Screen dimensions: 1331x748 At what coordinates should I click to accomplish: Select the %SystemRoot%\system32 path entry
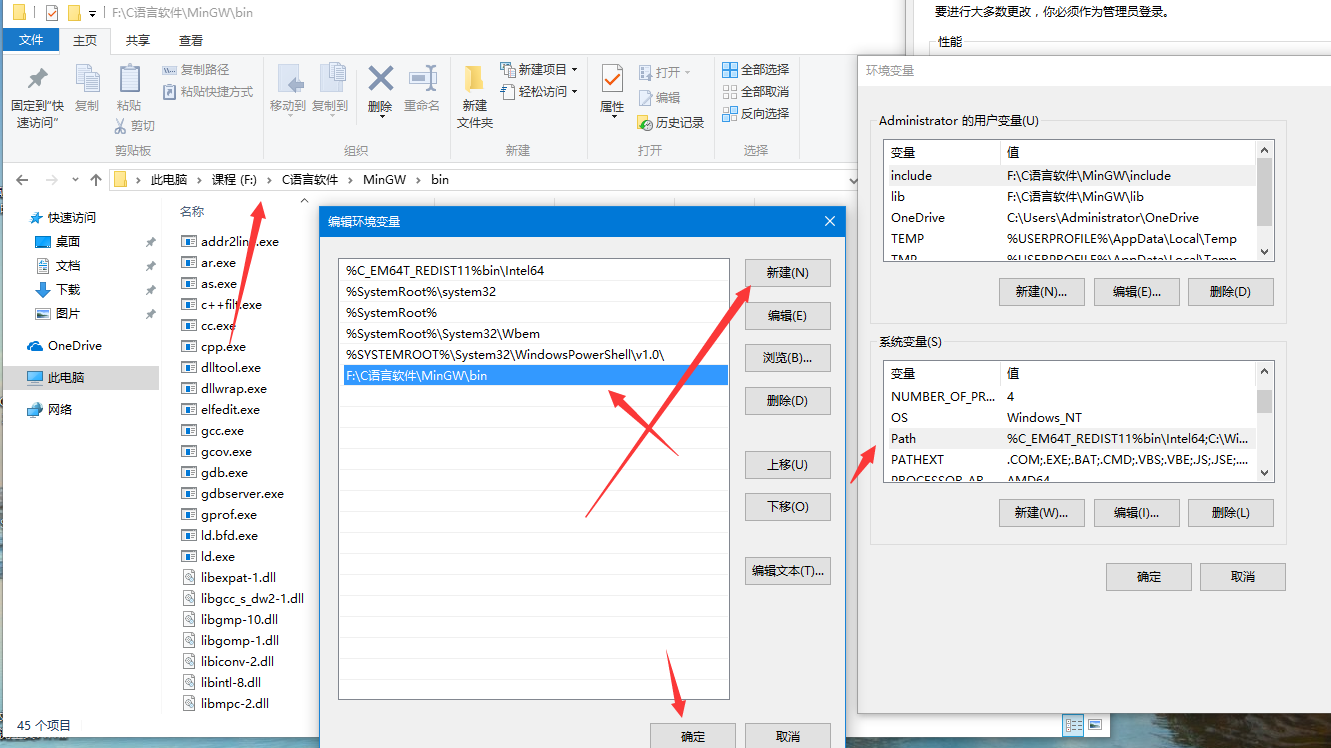[421, 292]
